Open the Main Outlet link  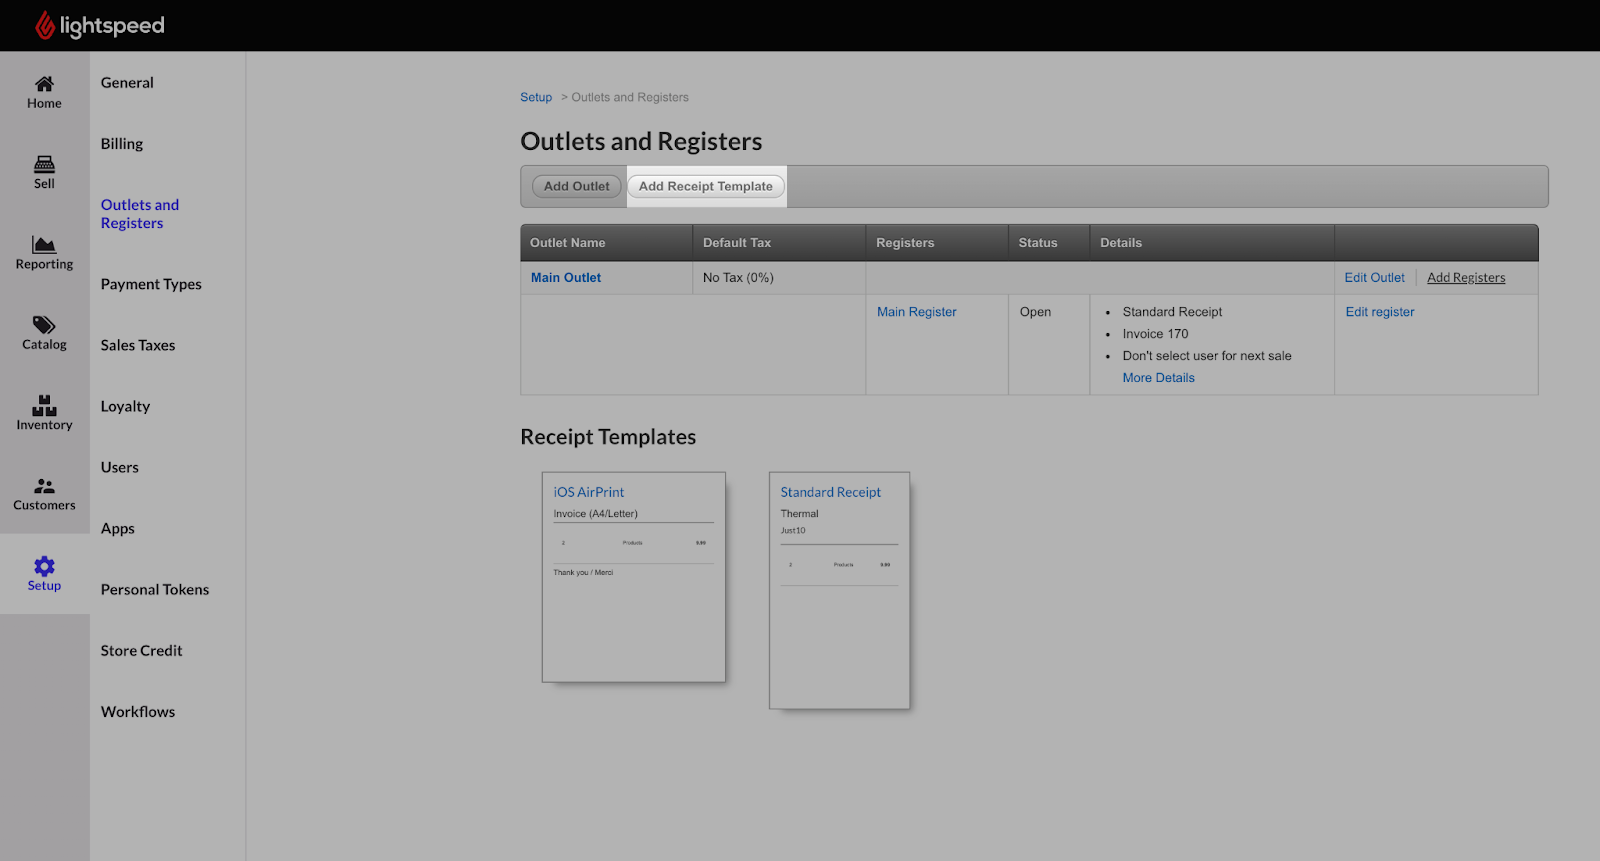[x=566, y=278]
